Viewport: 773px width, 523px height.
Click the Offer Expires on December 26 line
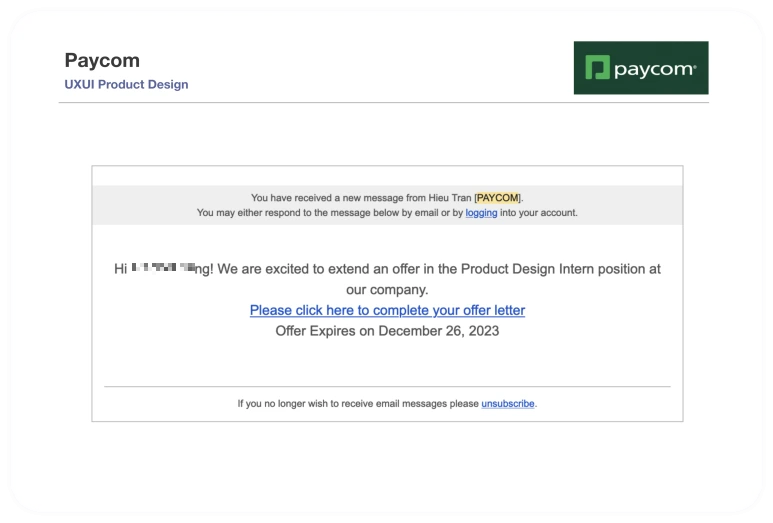[x=387, y=331]
